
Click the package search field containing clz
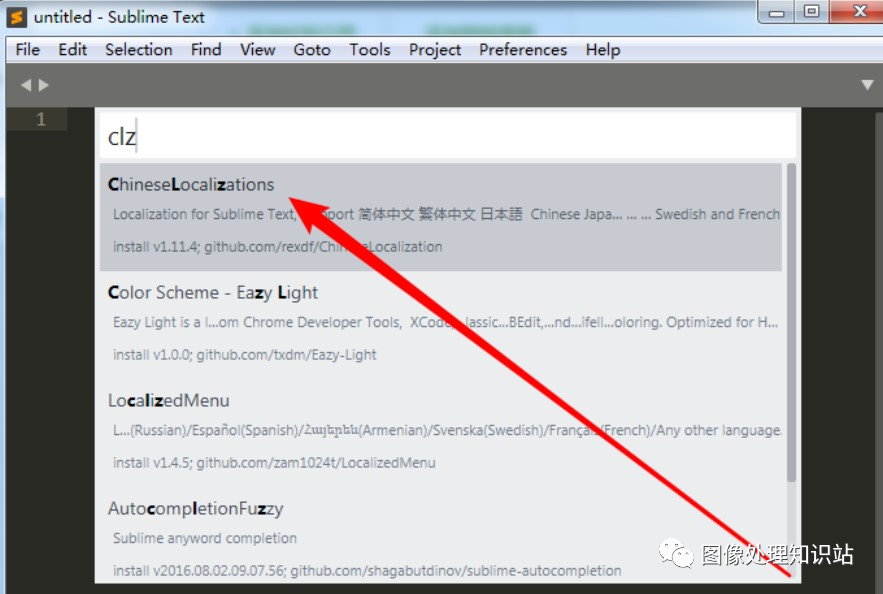pyautogui.click(x=448, y=136)
